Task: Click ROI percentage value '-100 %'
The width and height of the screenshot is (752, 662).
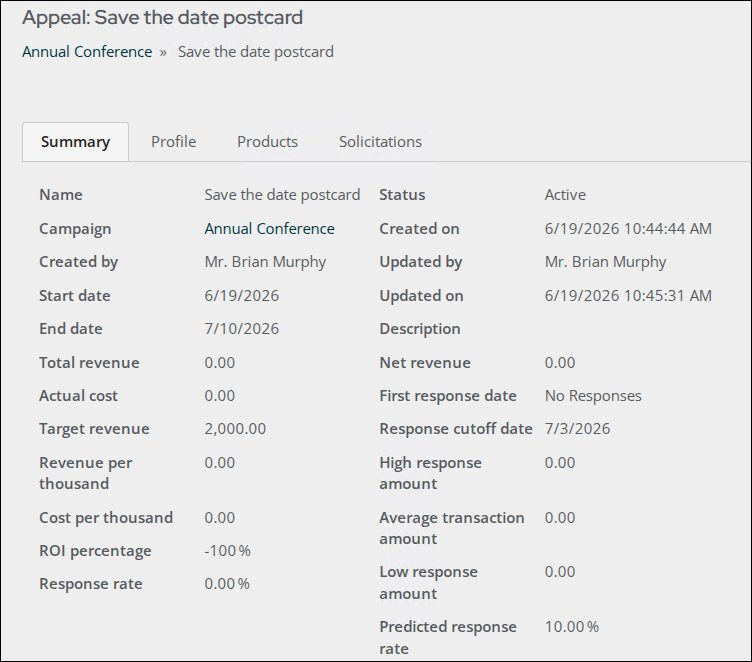Action: [x=227, y=551]
